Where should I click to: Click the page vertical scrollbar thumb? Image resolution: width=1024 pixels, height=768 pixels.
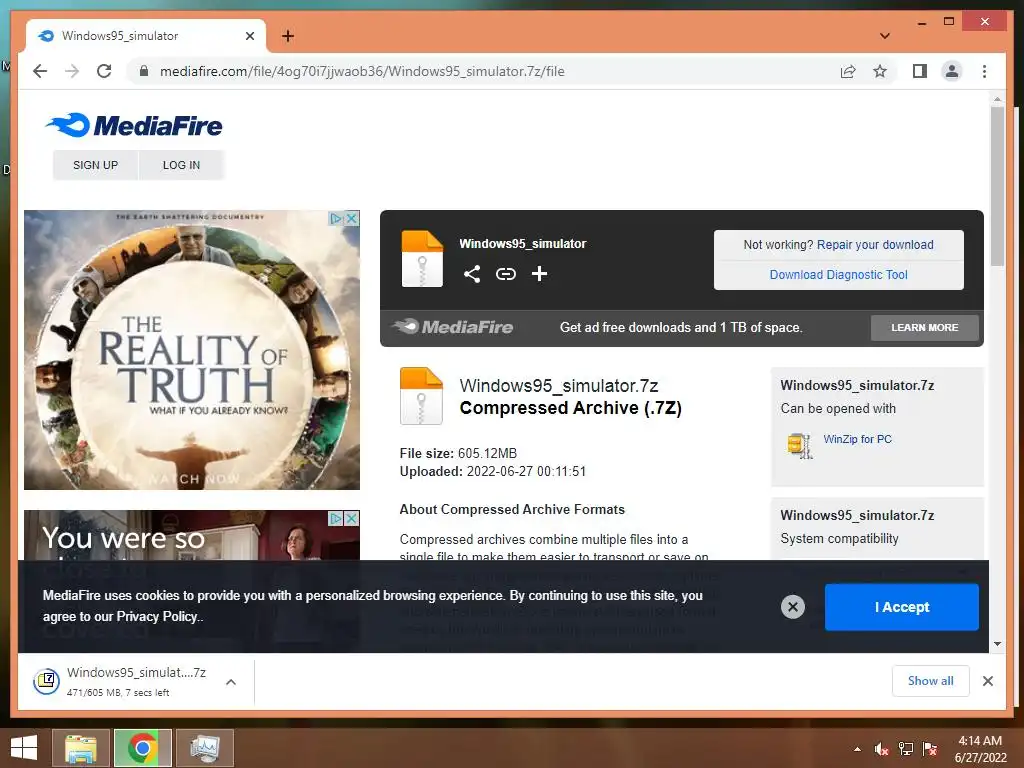click(997, 186)
